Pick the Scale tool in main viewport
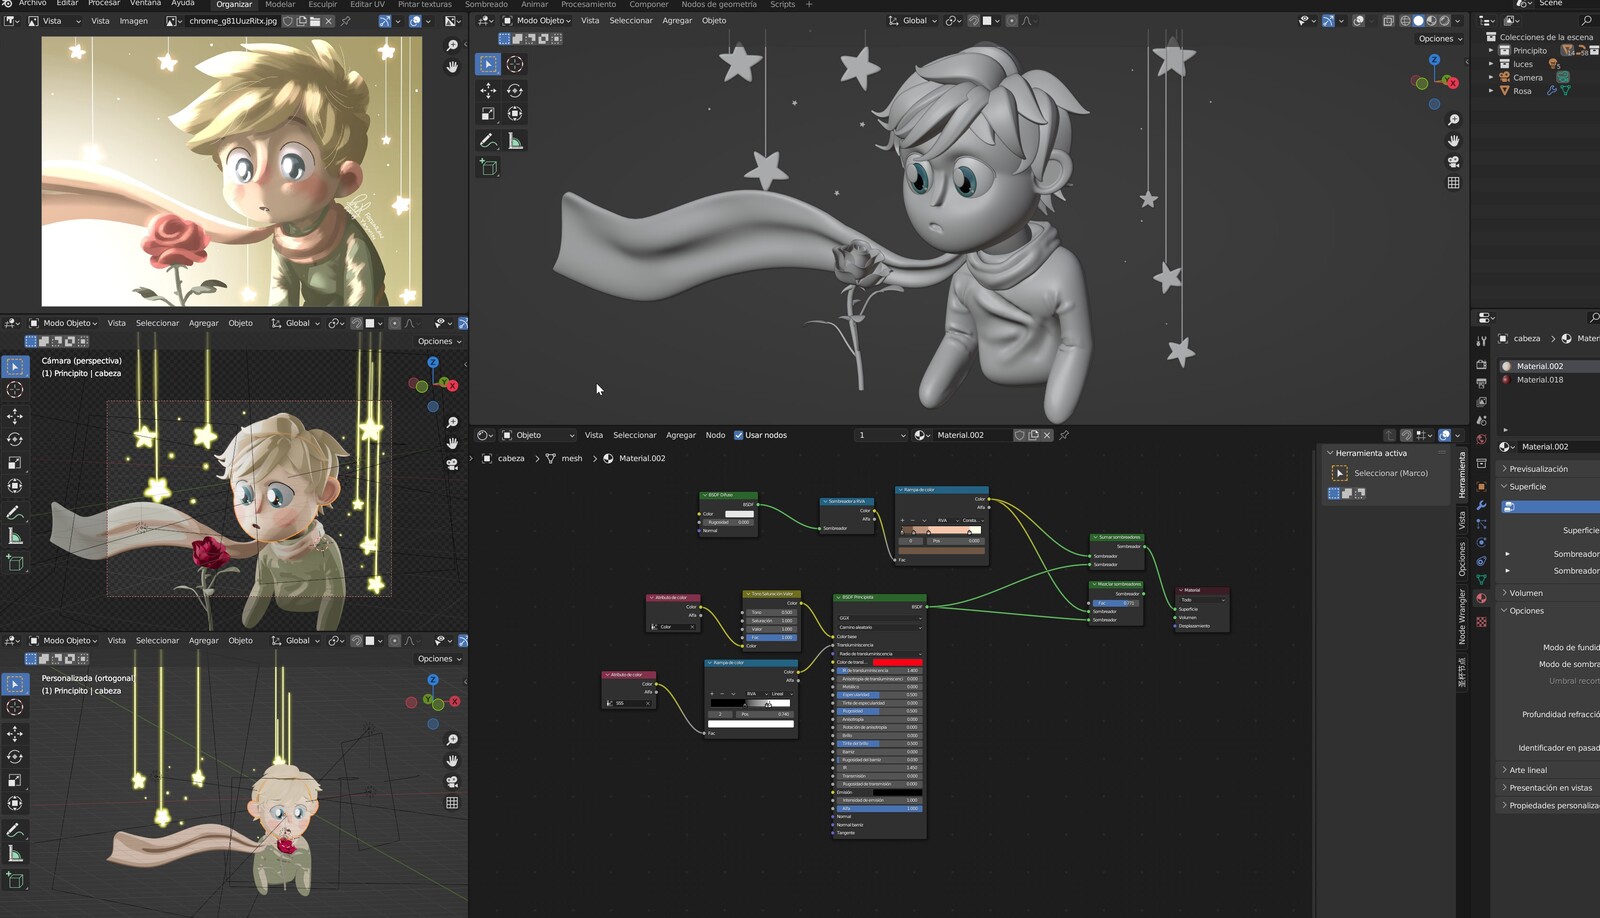The image size is (1600, 918). click(x=488, y=114)
